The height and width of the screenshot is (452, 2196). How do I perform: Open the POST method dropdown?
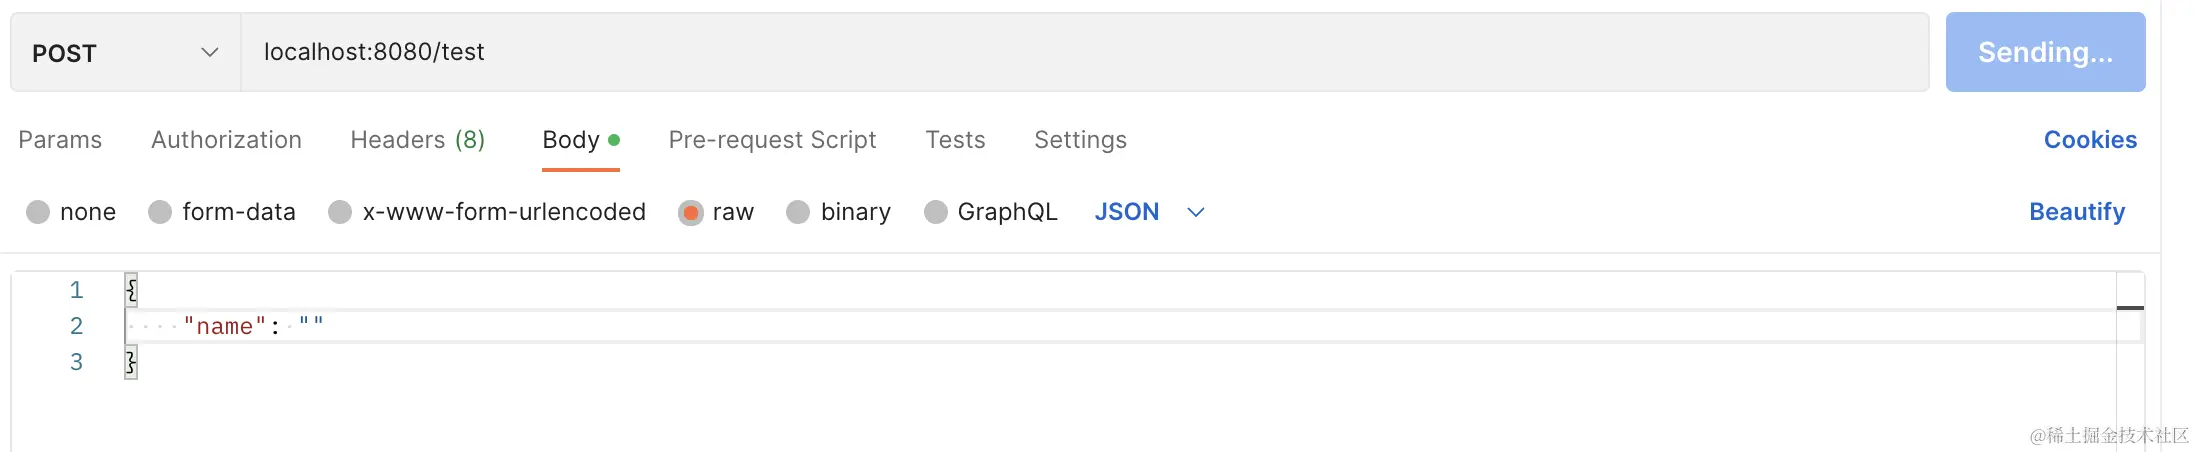(125, 53)
